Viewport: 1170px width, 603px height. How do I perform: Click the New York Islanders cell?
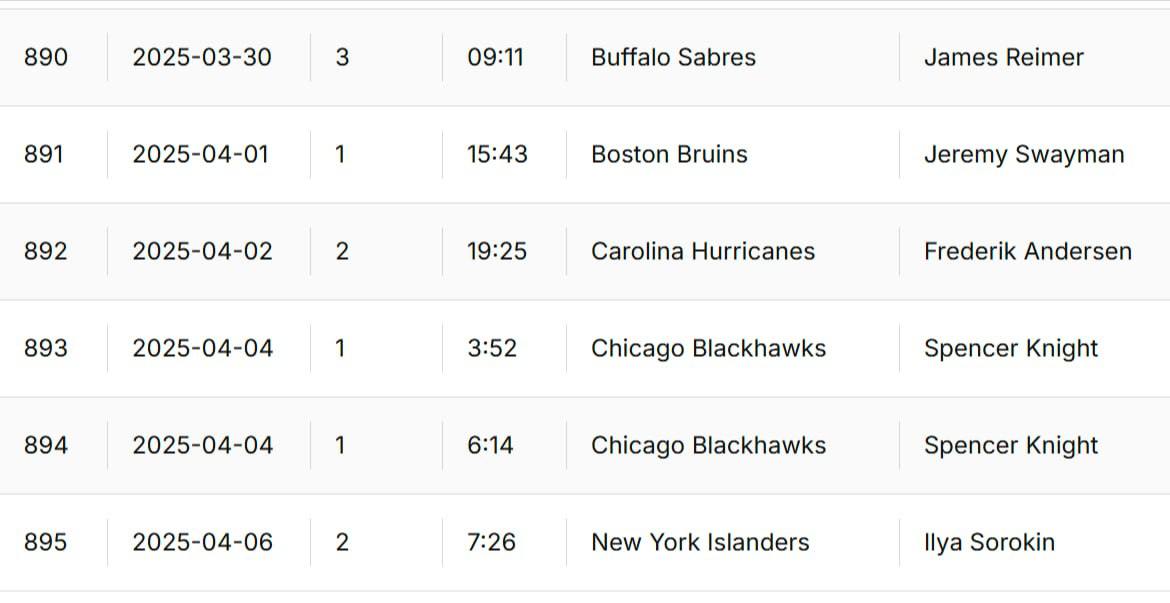700,542
